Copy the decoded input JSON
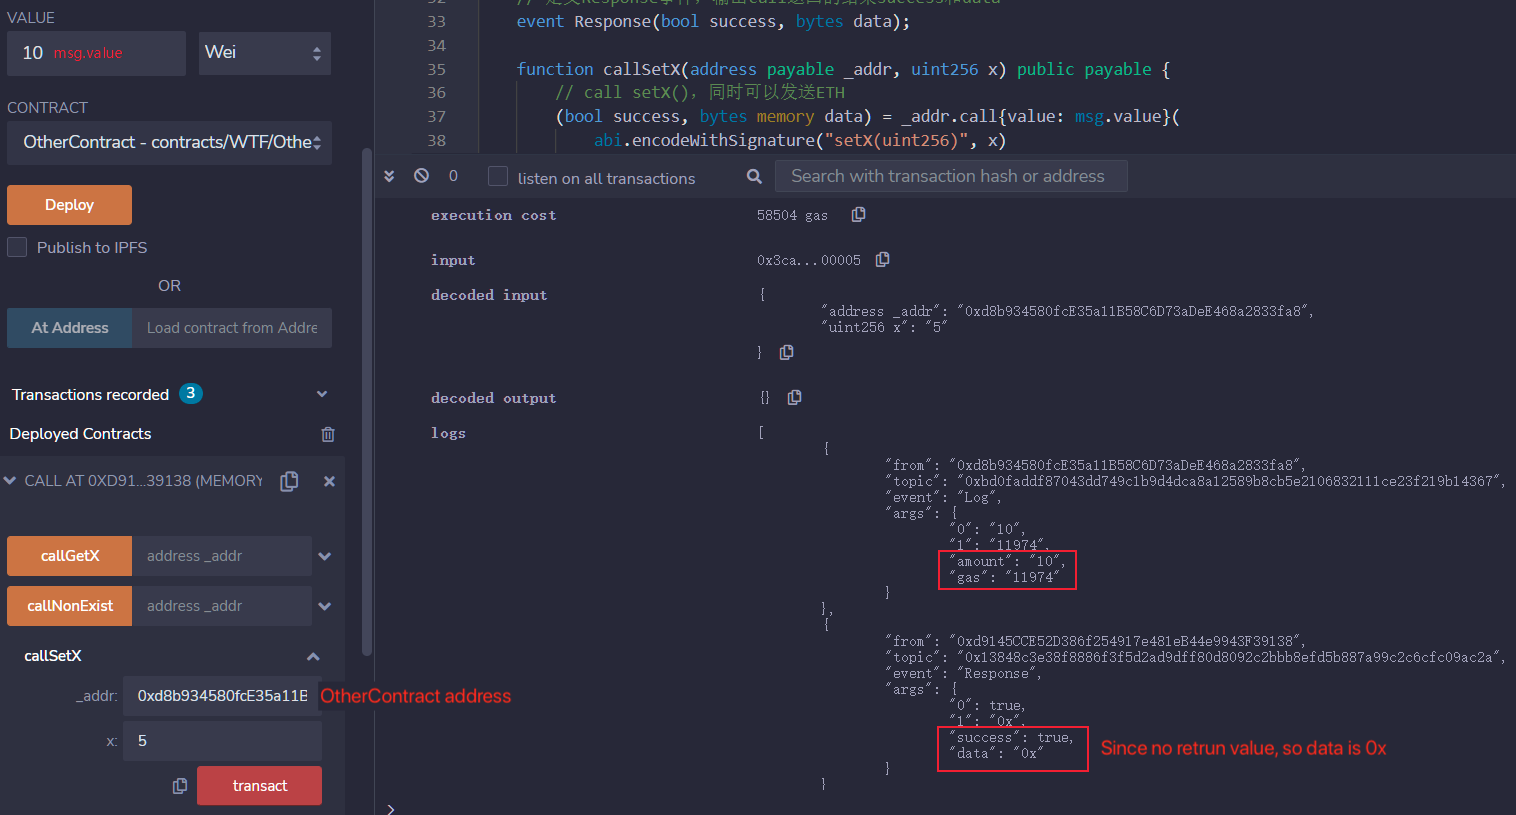The width and height of the screenshot is (1516, 815). click(x=786, y=352)
